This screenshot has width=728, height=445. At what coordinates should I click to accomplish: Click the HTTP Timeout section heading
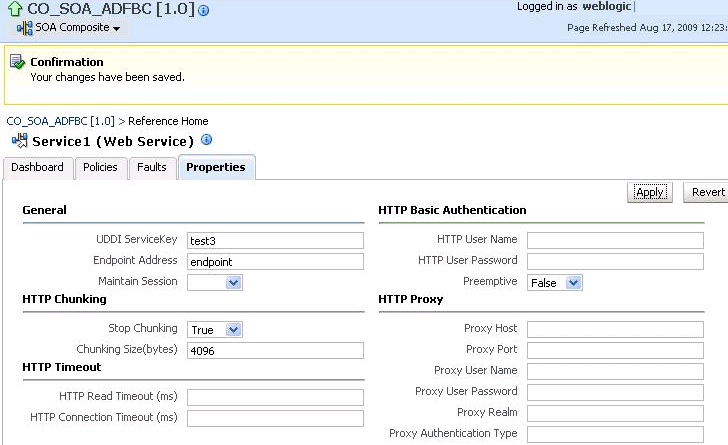coord(62,367)
